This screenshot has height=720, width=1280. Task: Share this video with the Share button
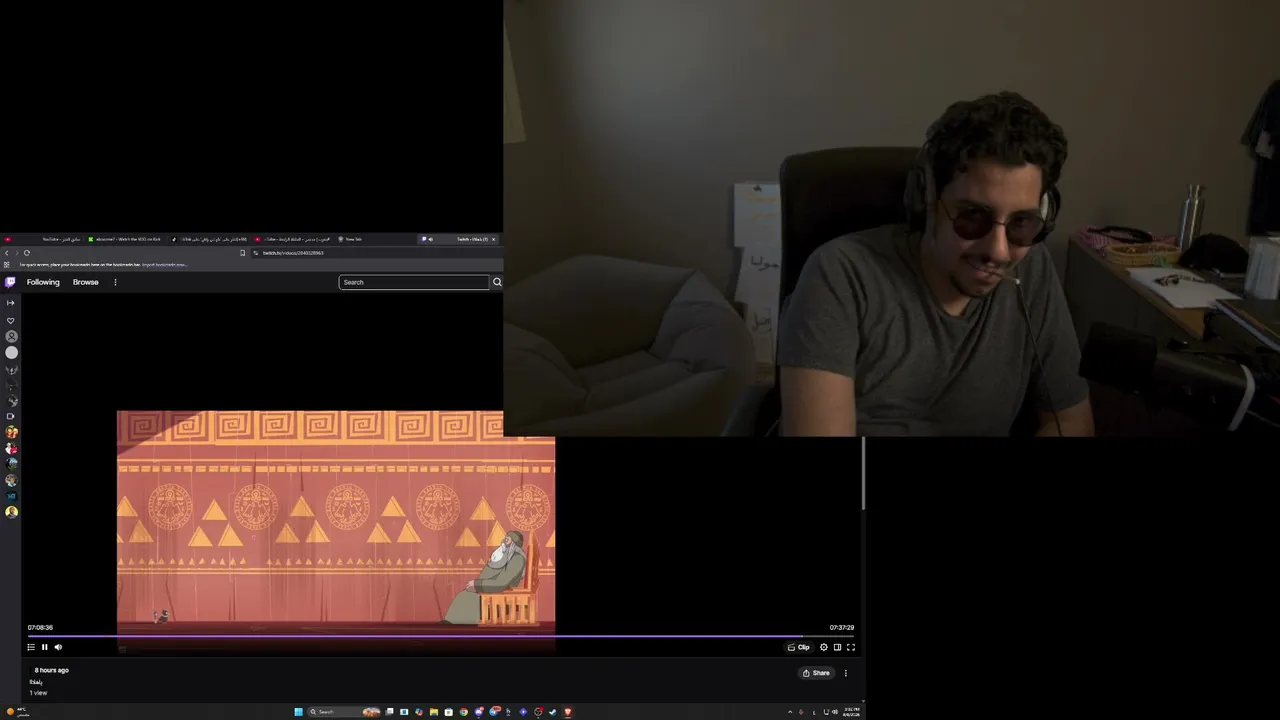816,673
